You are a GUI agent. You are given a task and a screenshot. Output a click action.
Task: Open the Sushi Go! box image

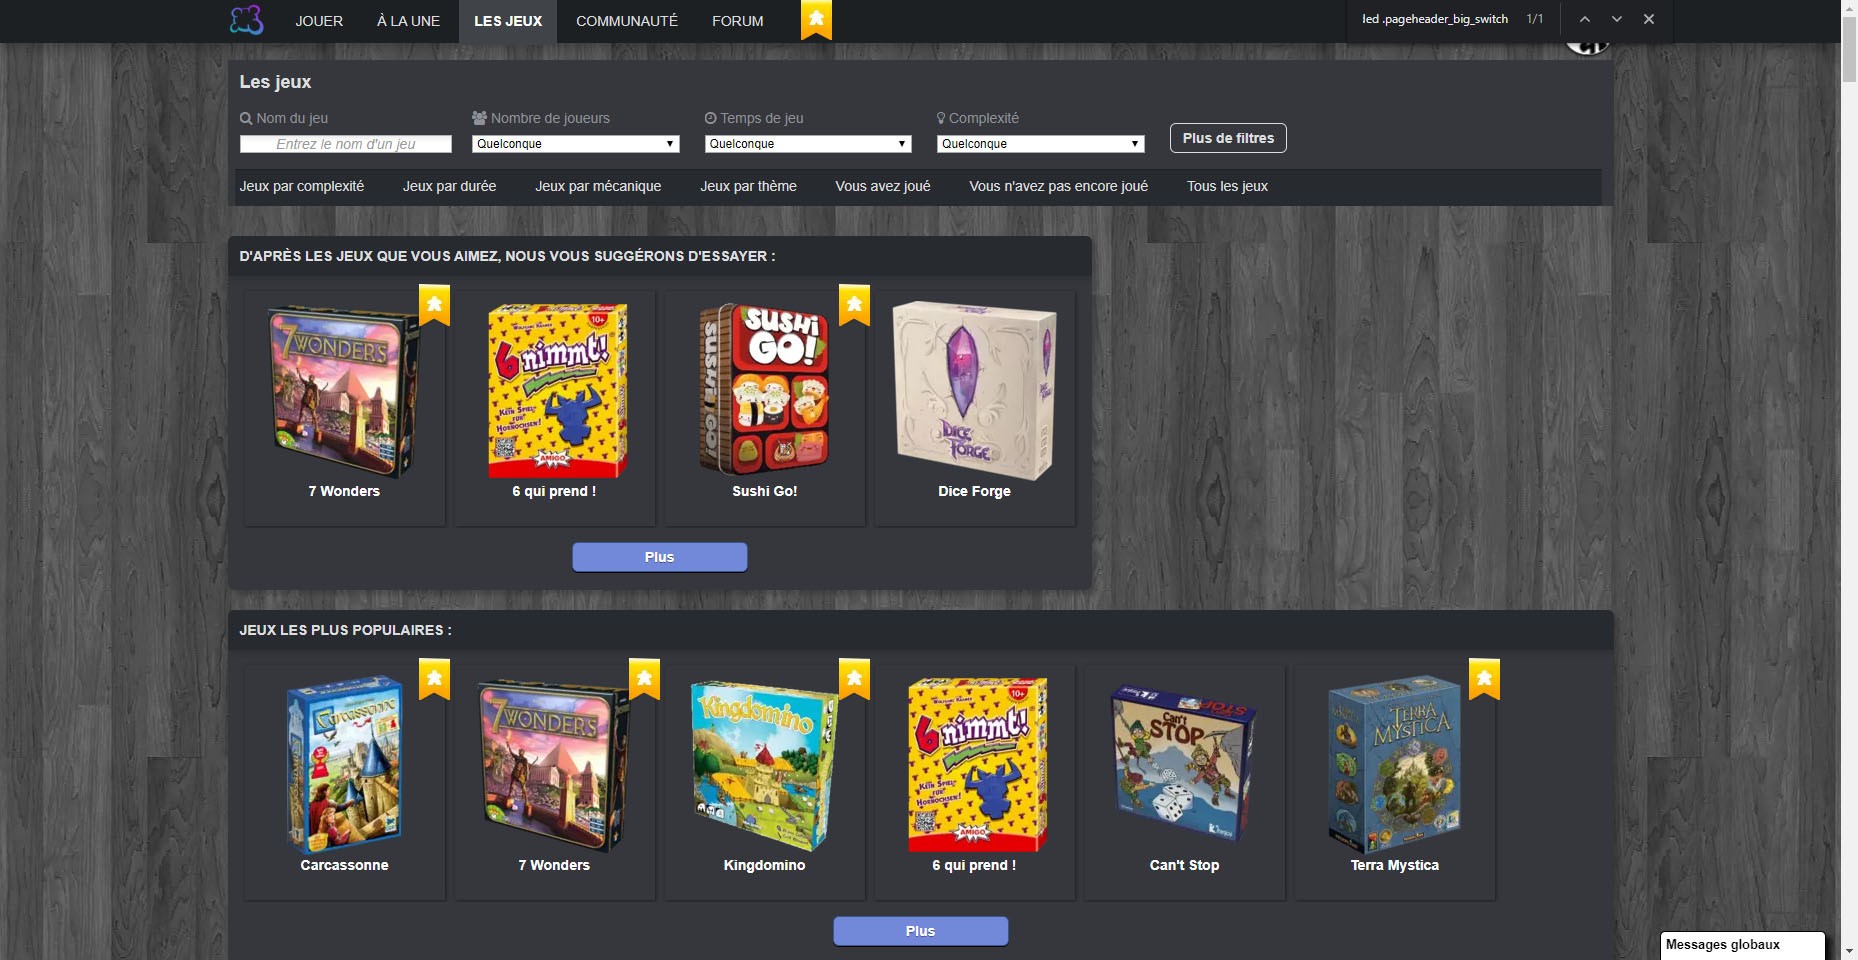[765, 388]
